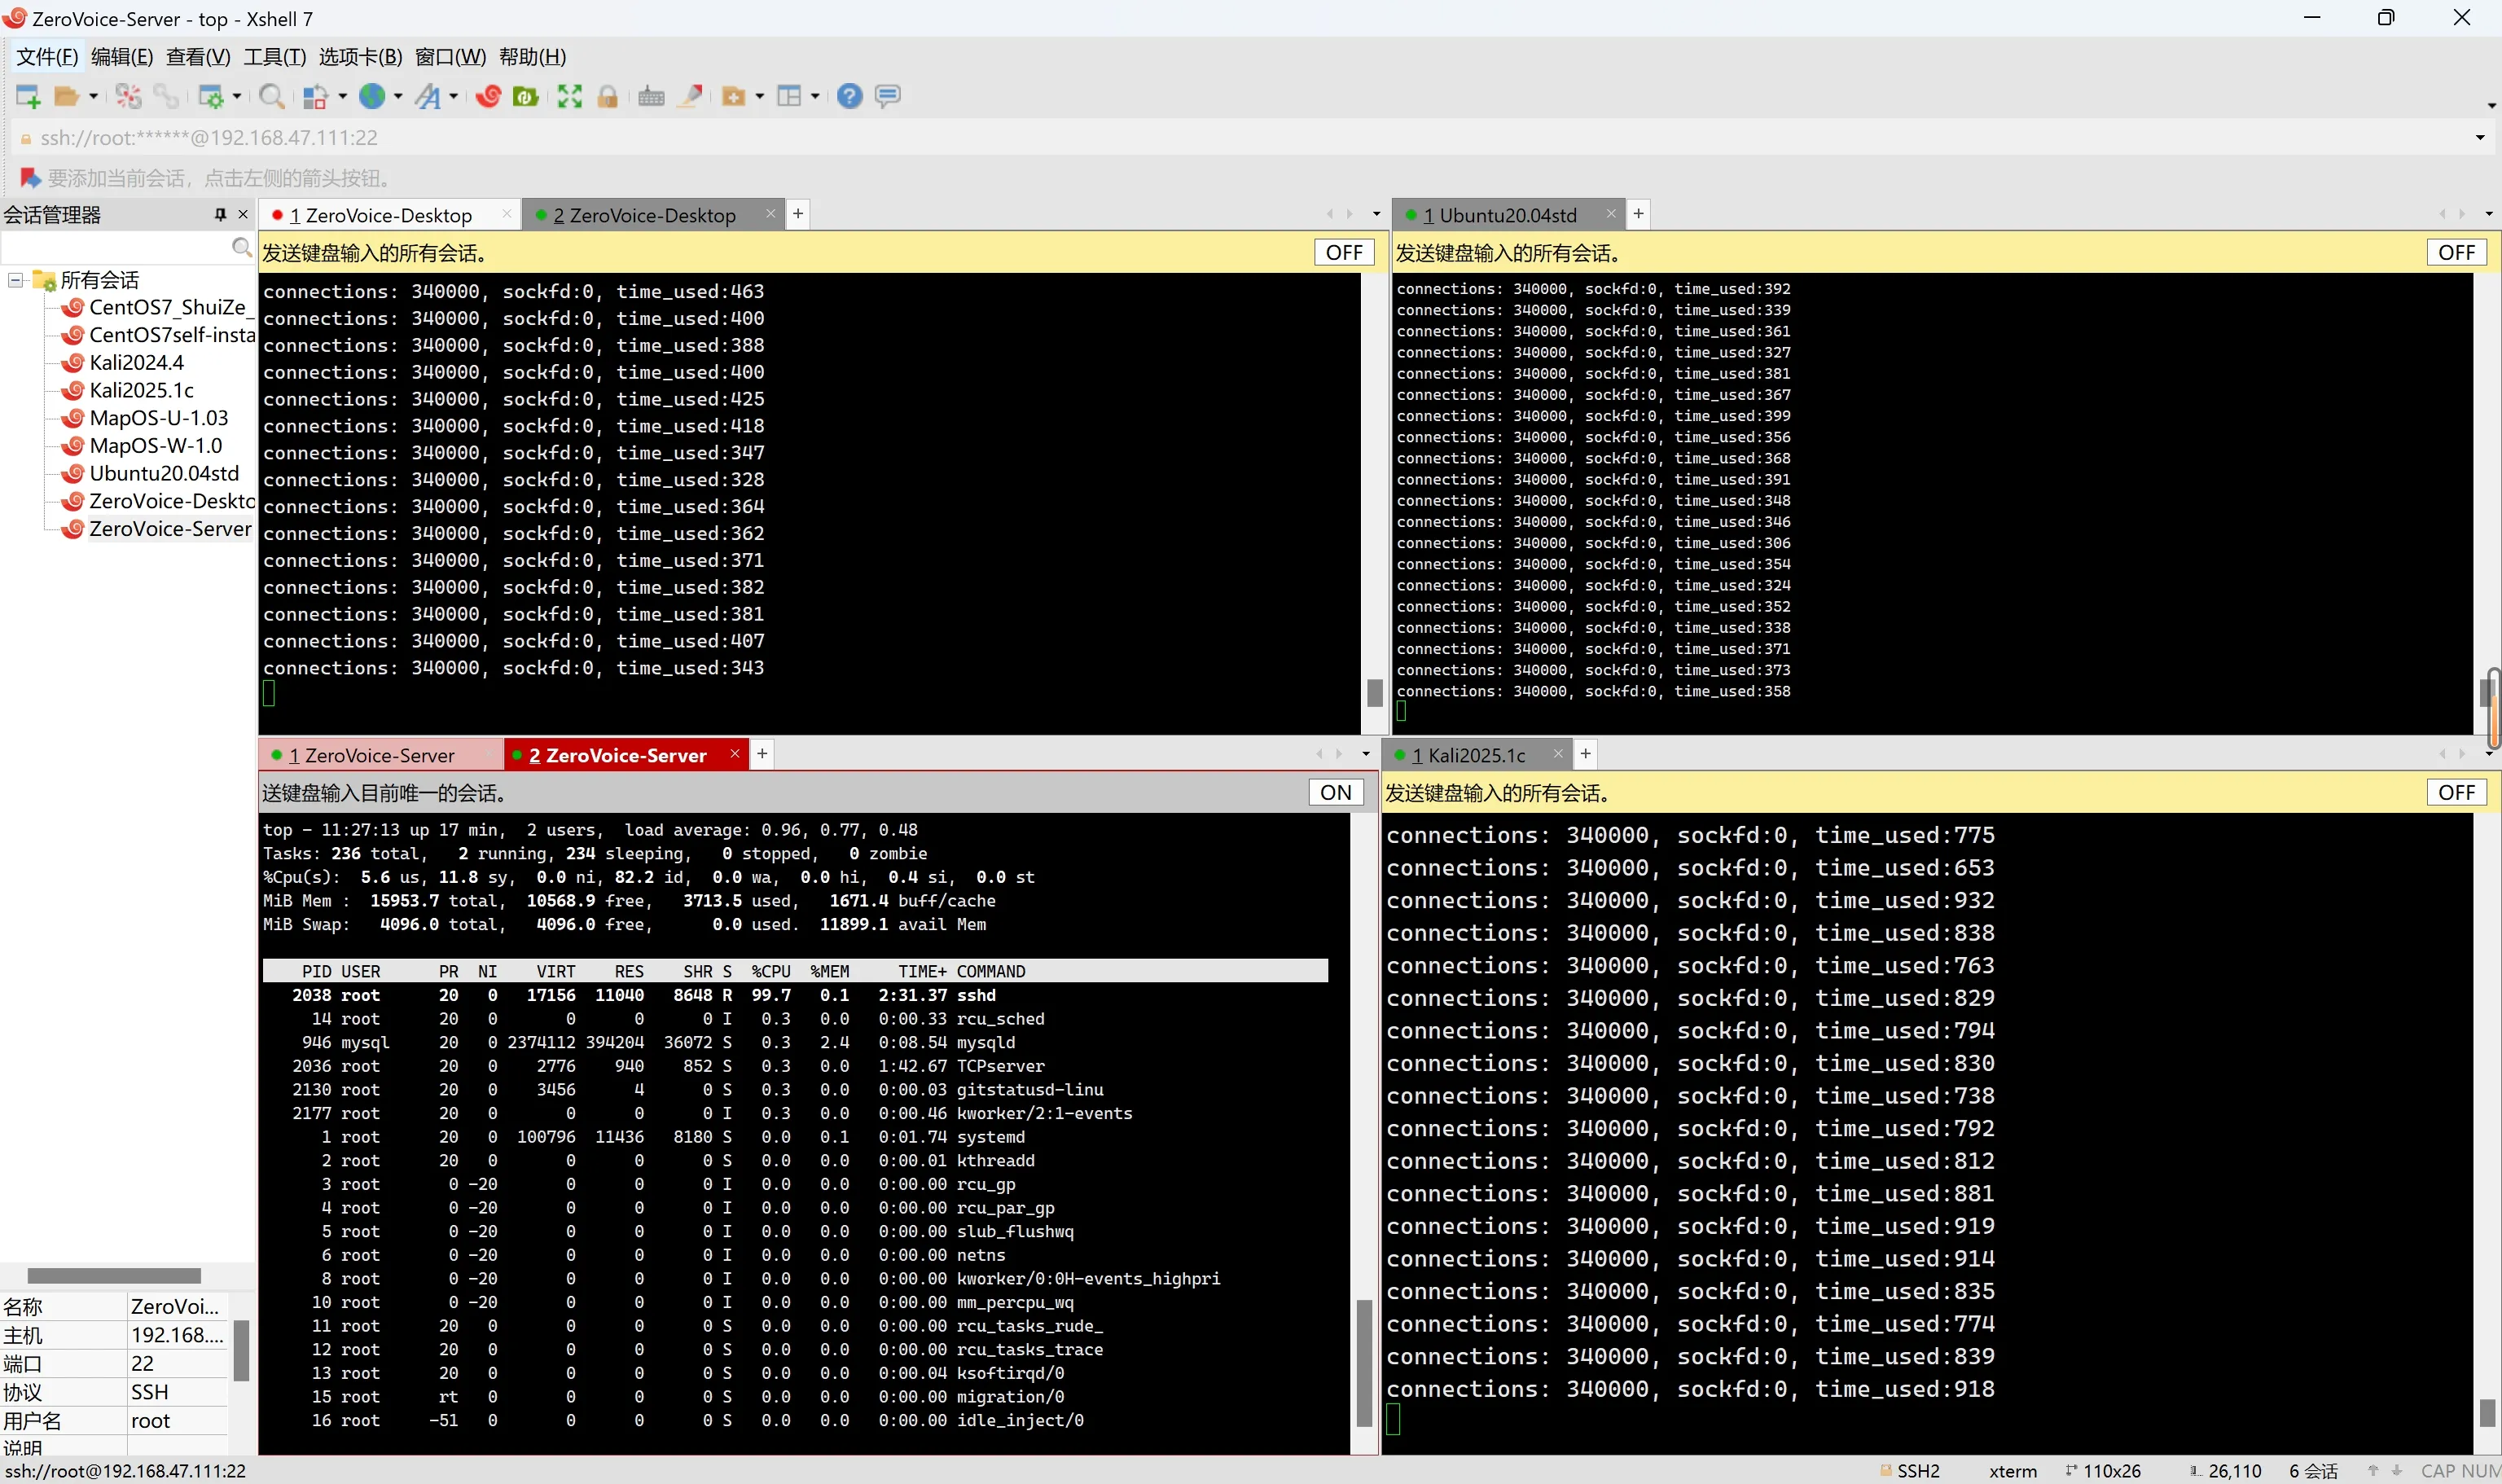Open the help question mark icon
The height and width of the screenshot is (1484, 2502).
849,96
